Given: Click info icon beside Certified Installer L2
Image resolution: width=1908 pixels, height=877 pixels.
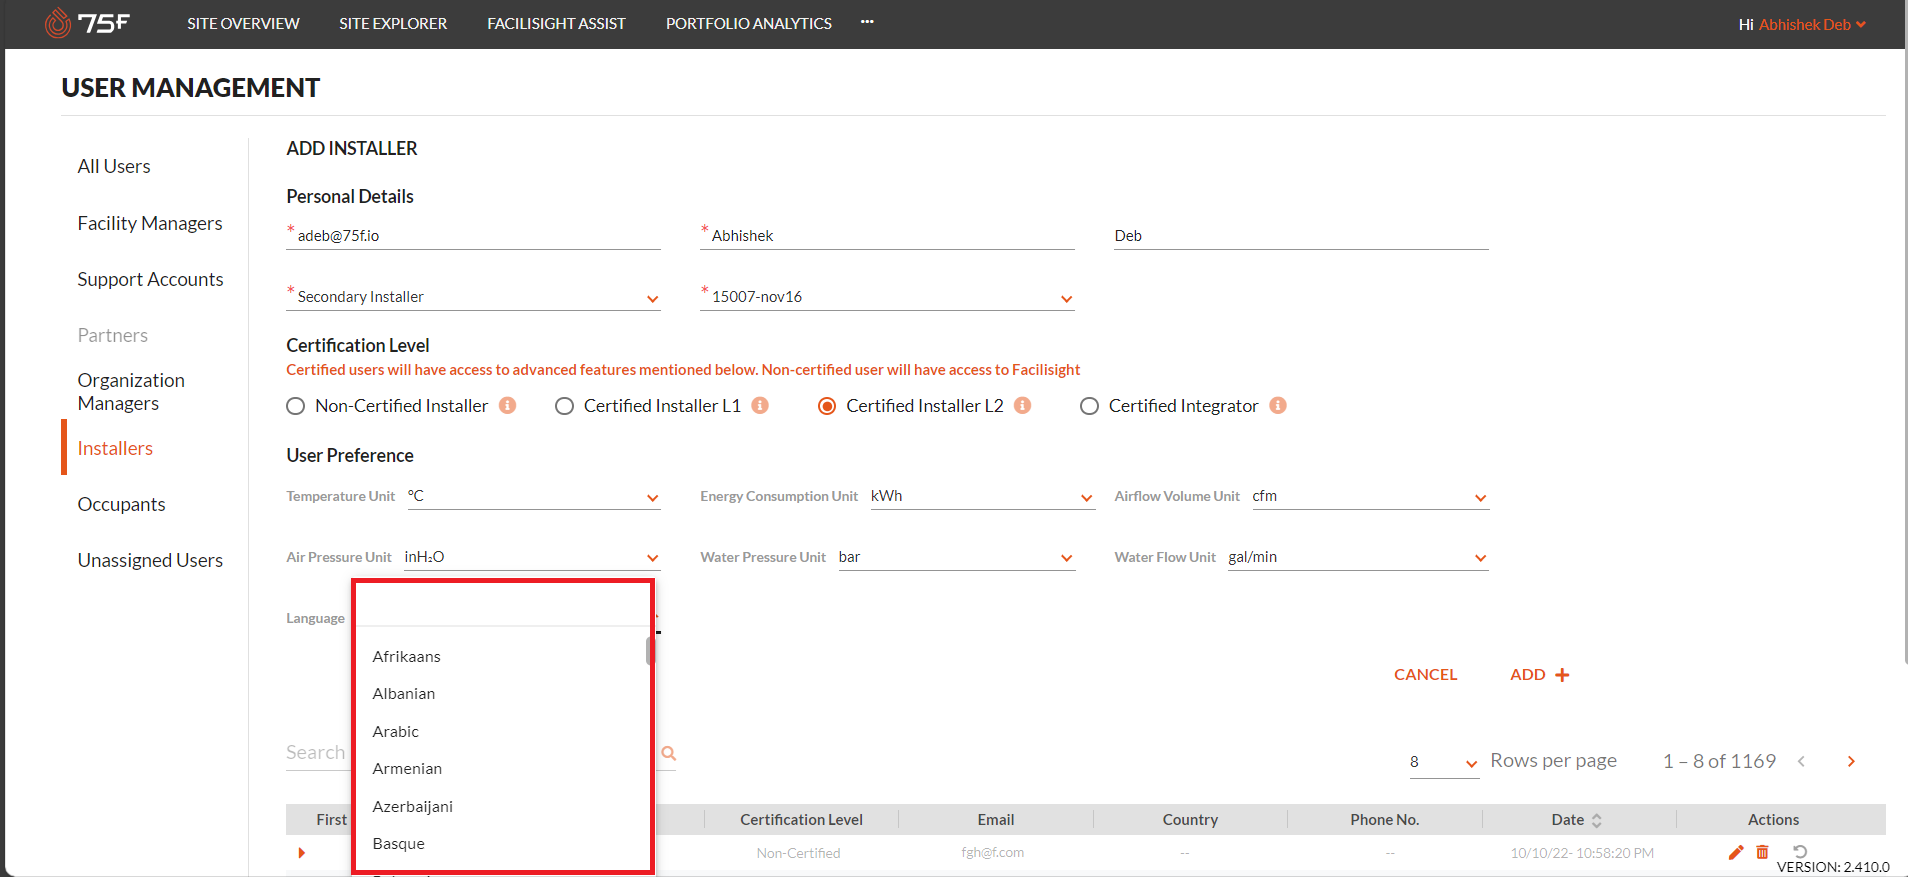Looking at the screenshot, I should tap(1022, 405).
